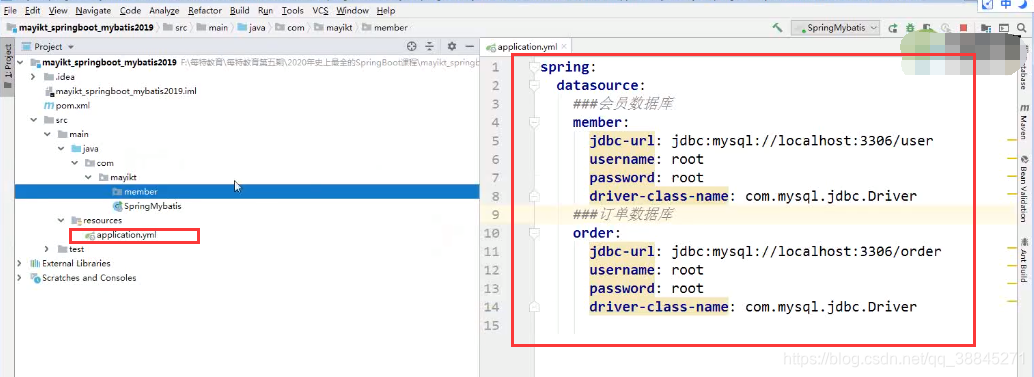The height and width of the screenshot is (377, 1034).
Task: Click the 订单数据库 comment on line 9
Action: tap(622, 215)
